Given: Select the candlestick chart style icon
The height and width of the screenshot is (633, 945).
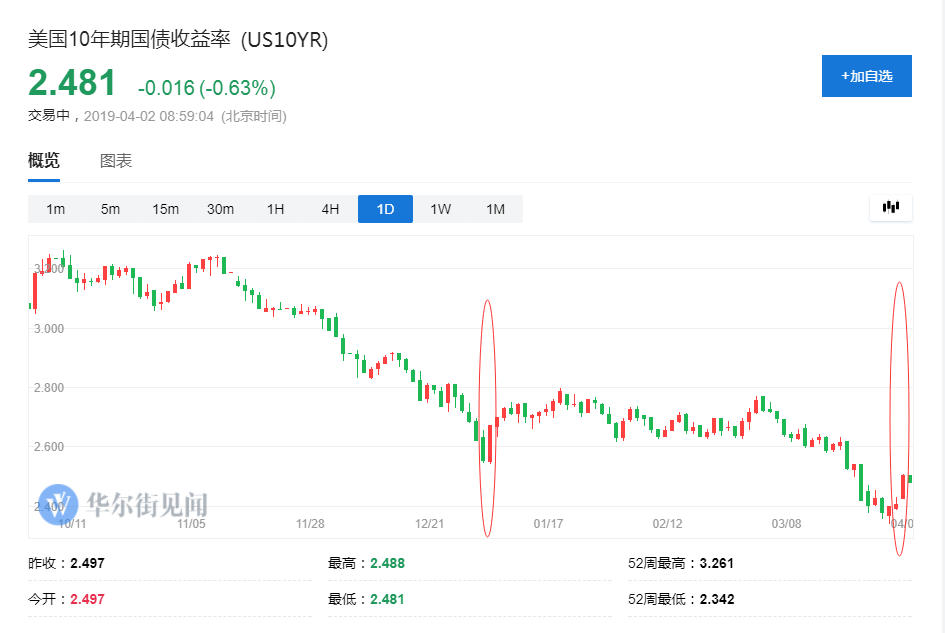Looking at the screenshot, I should [890, 208].
